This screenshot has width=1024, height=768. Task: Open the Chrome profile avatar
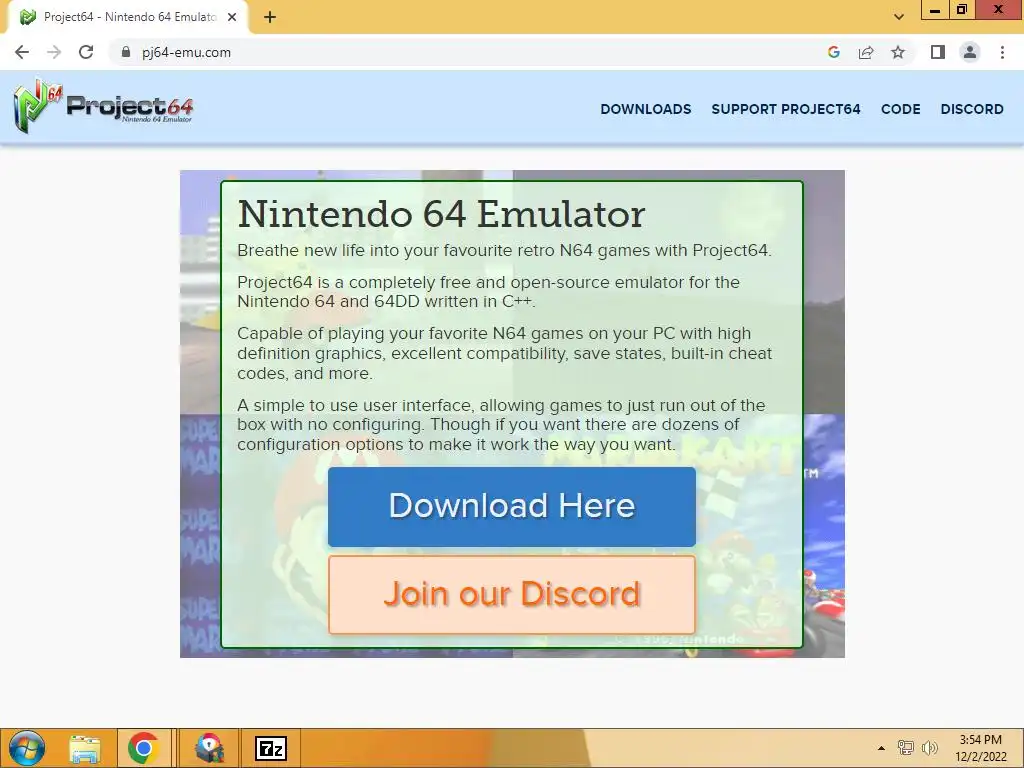[970, 52]
